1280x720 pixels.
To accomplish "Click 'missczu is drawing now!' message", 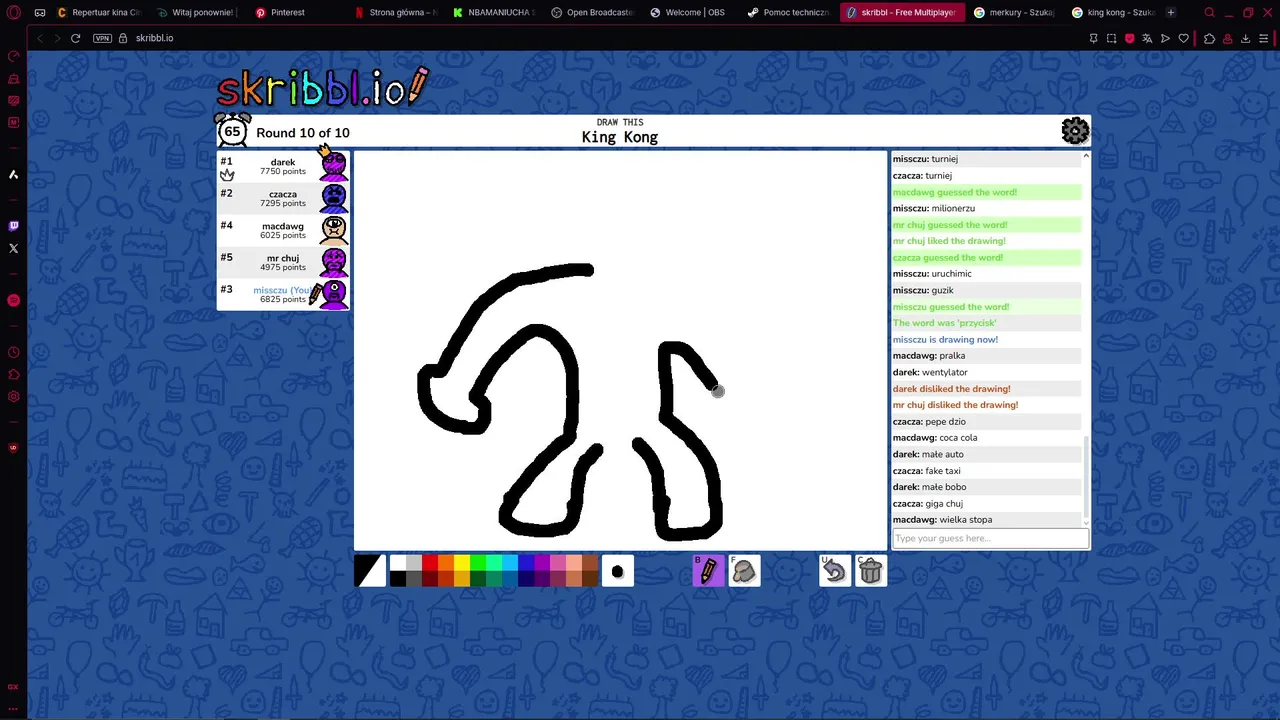I will 945,339.
